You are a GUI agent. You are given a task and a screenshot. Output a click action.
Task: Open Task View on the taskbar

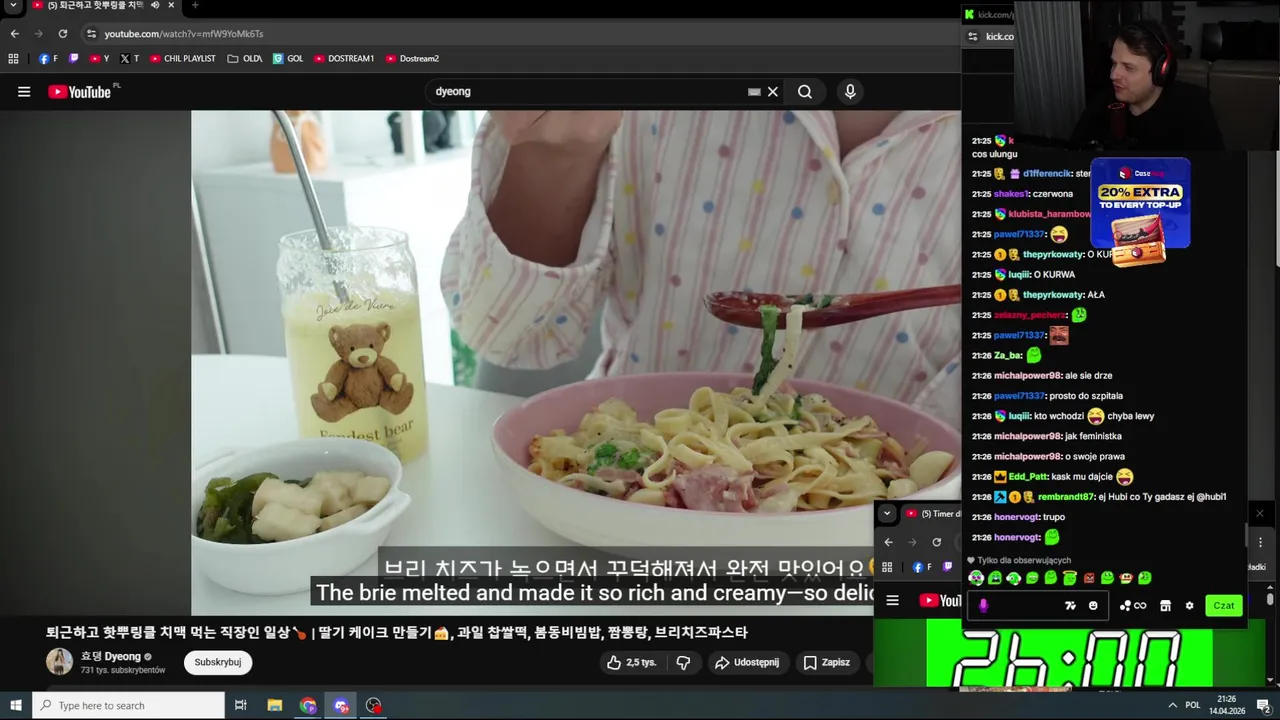tap(241, 705)
